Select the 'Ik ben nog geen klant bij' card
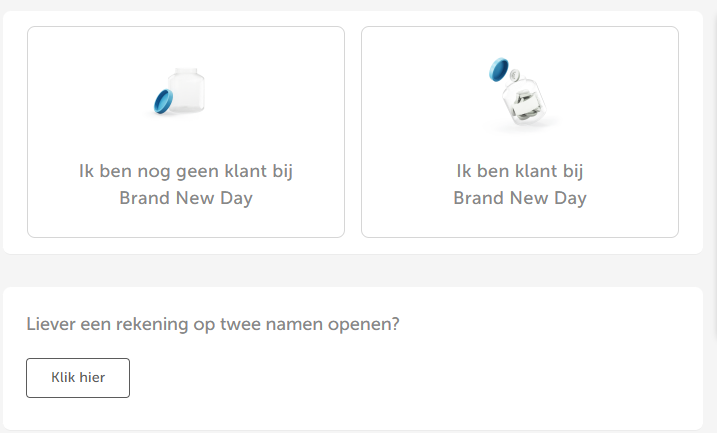This screenshot has height=433, width=717. pos(186,132)
